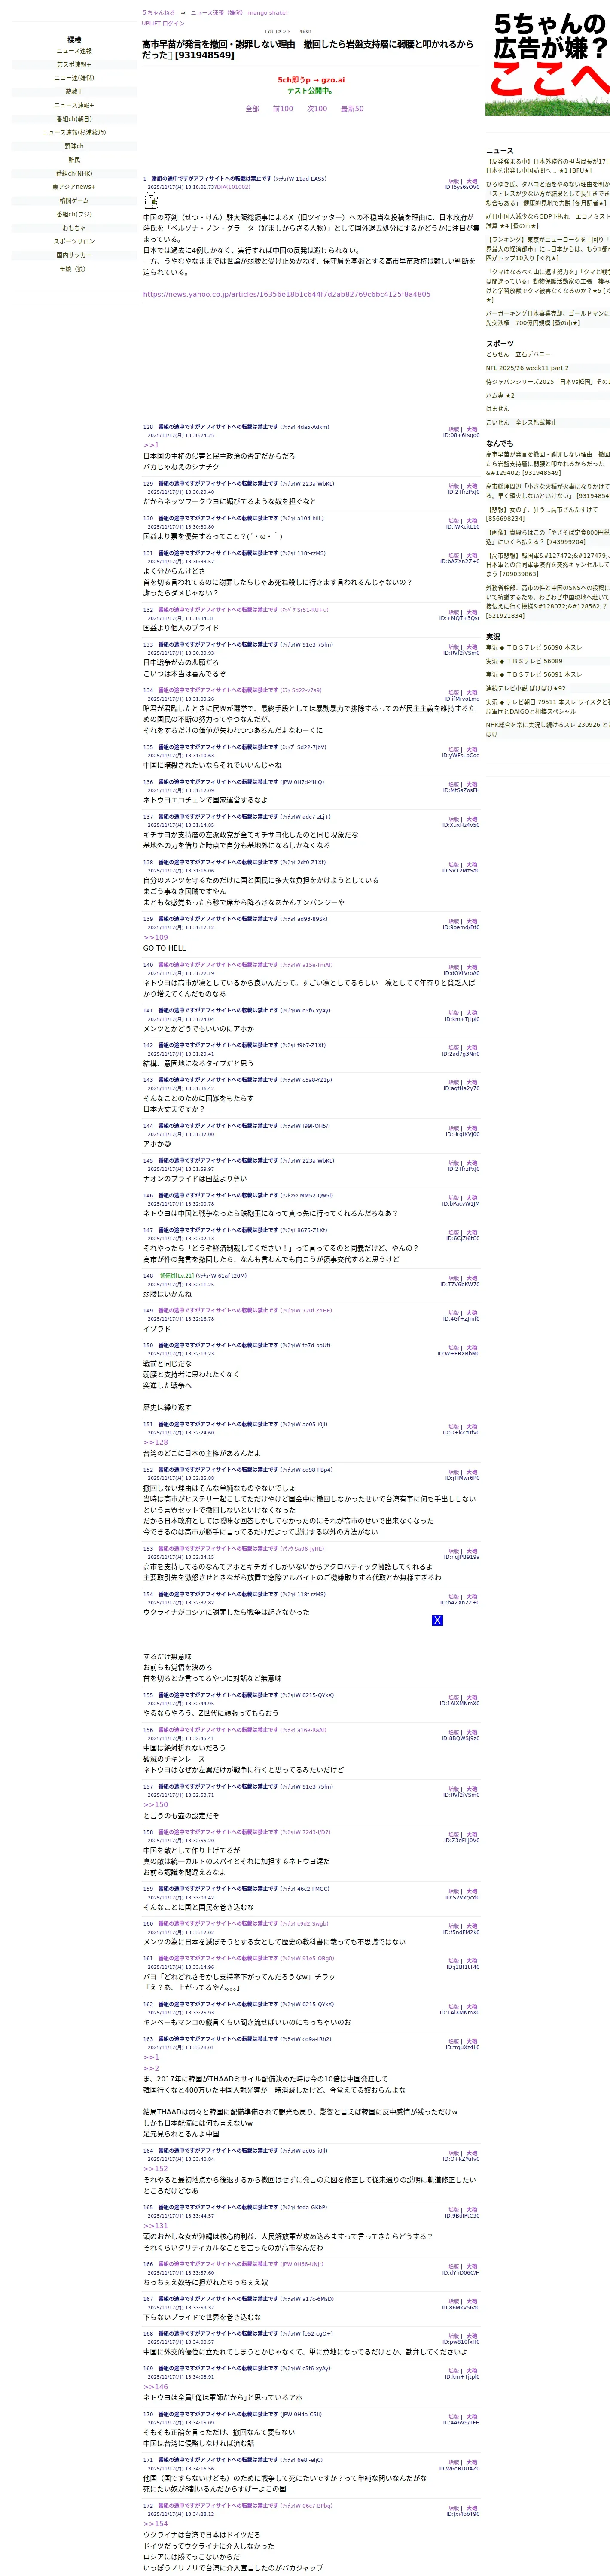Click poster name 警備員[Lv.21] on post 148

177,1276
